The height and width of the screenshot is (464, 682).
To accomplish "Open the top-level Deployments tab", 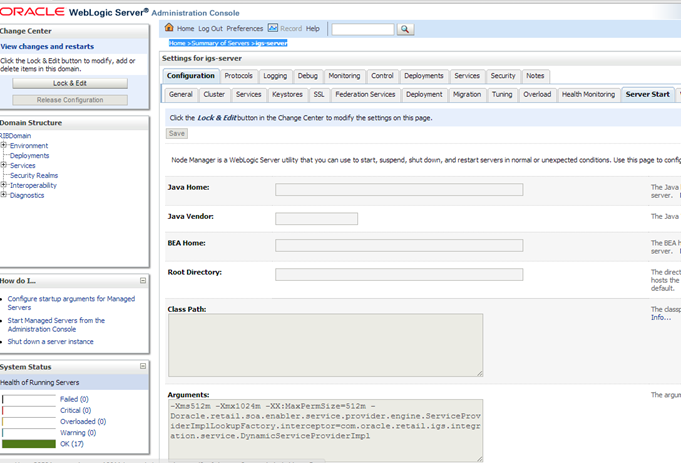I will click(x=424, y=76).
